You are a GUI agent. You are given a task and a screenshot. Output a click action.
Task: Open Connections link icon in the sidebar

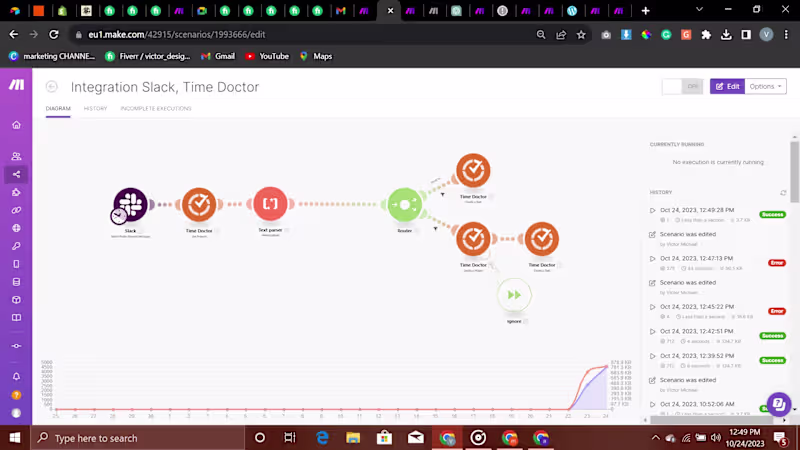click(x=16, y=210)
